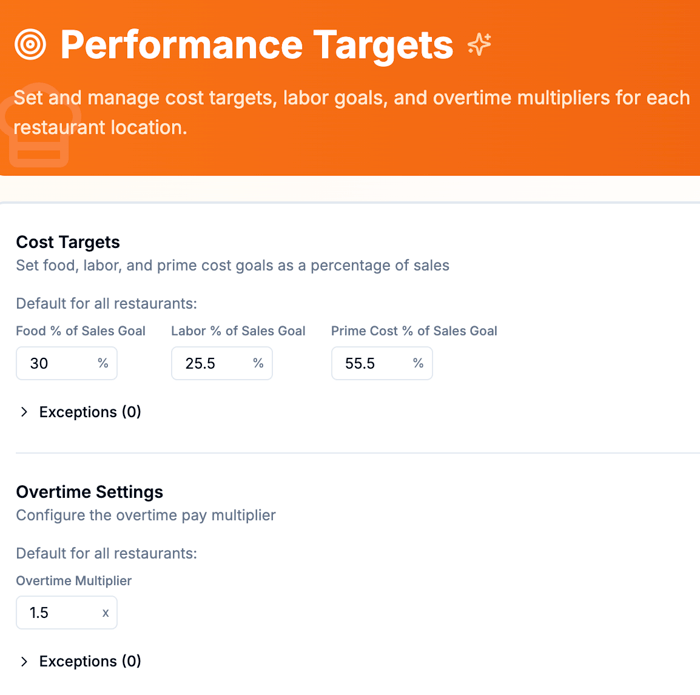The image size is (700, 695).
Task: Click the percent symbol in Food field
Action: point(103,363)
